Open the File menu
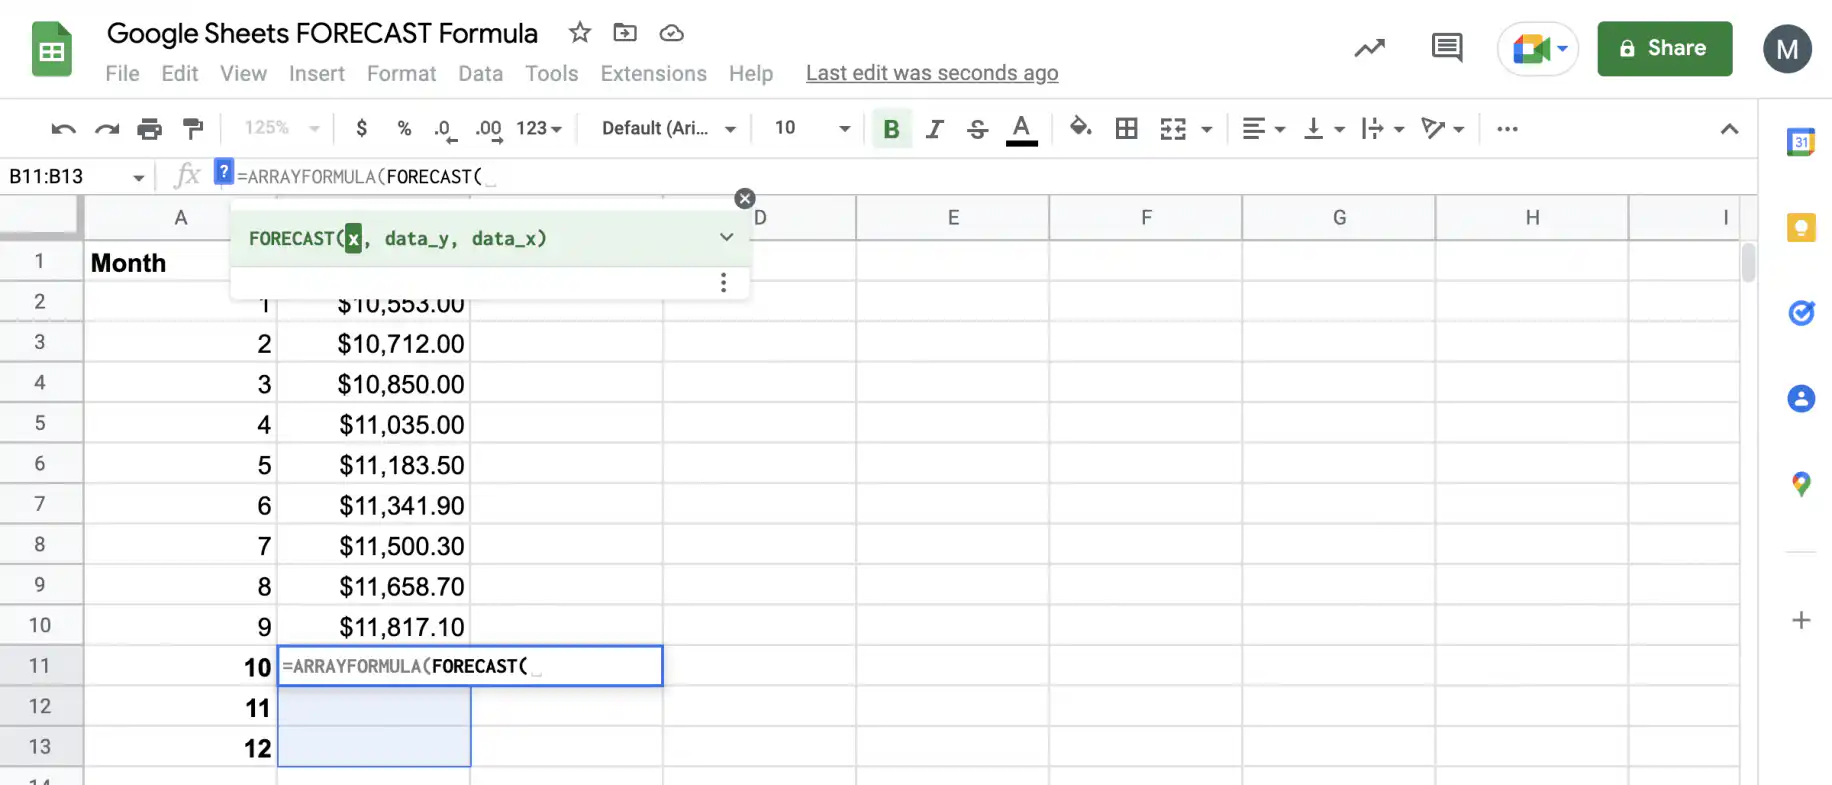This screenshot has width=1832, height=785. pyautogui.click(x=122, y=74)
